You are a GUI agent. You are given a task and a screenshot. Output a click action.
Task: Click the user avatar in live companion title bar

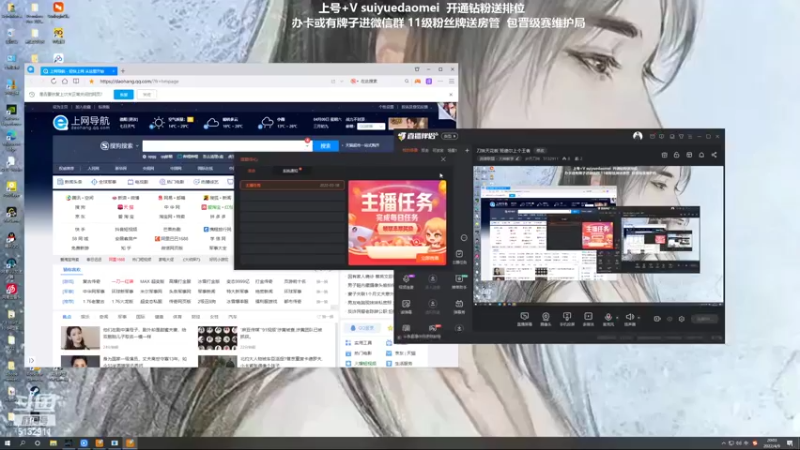coord(637,136)
